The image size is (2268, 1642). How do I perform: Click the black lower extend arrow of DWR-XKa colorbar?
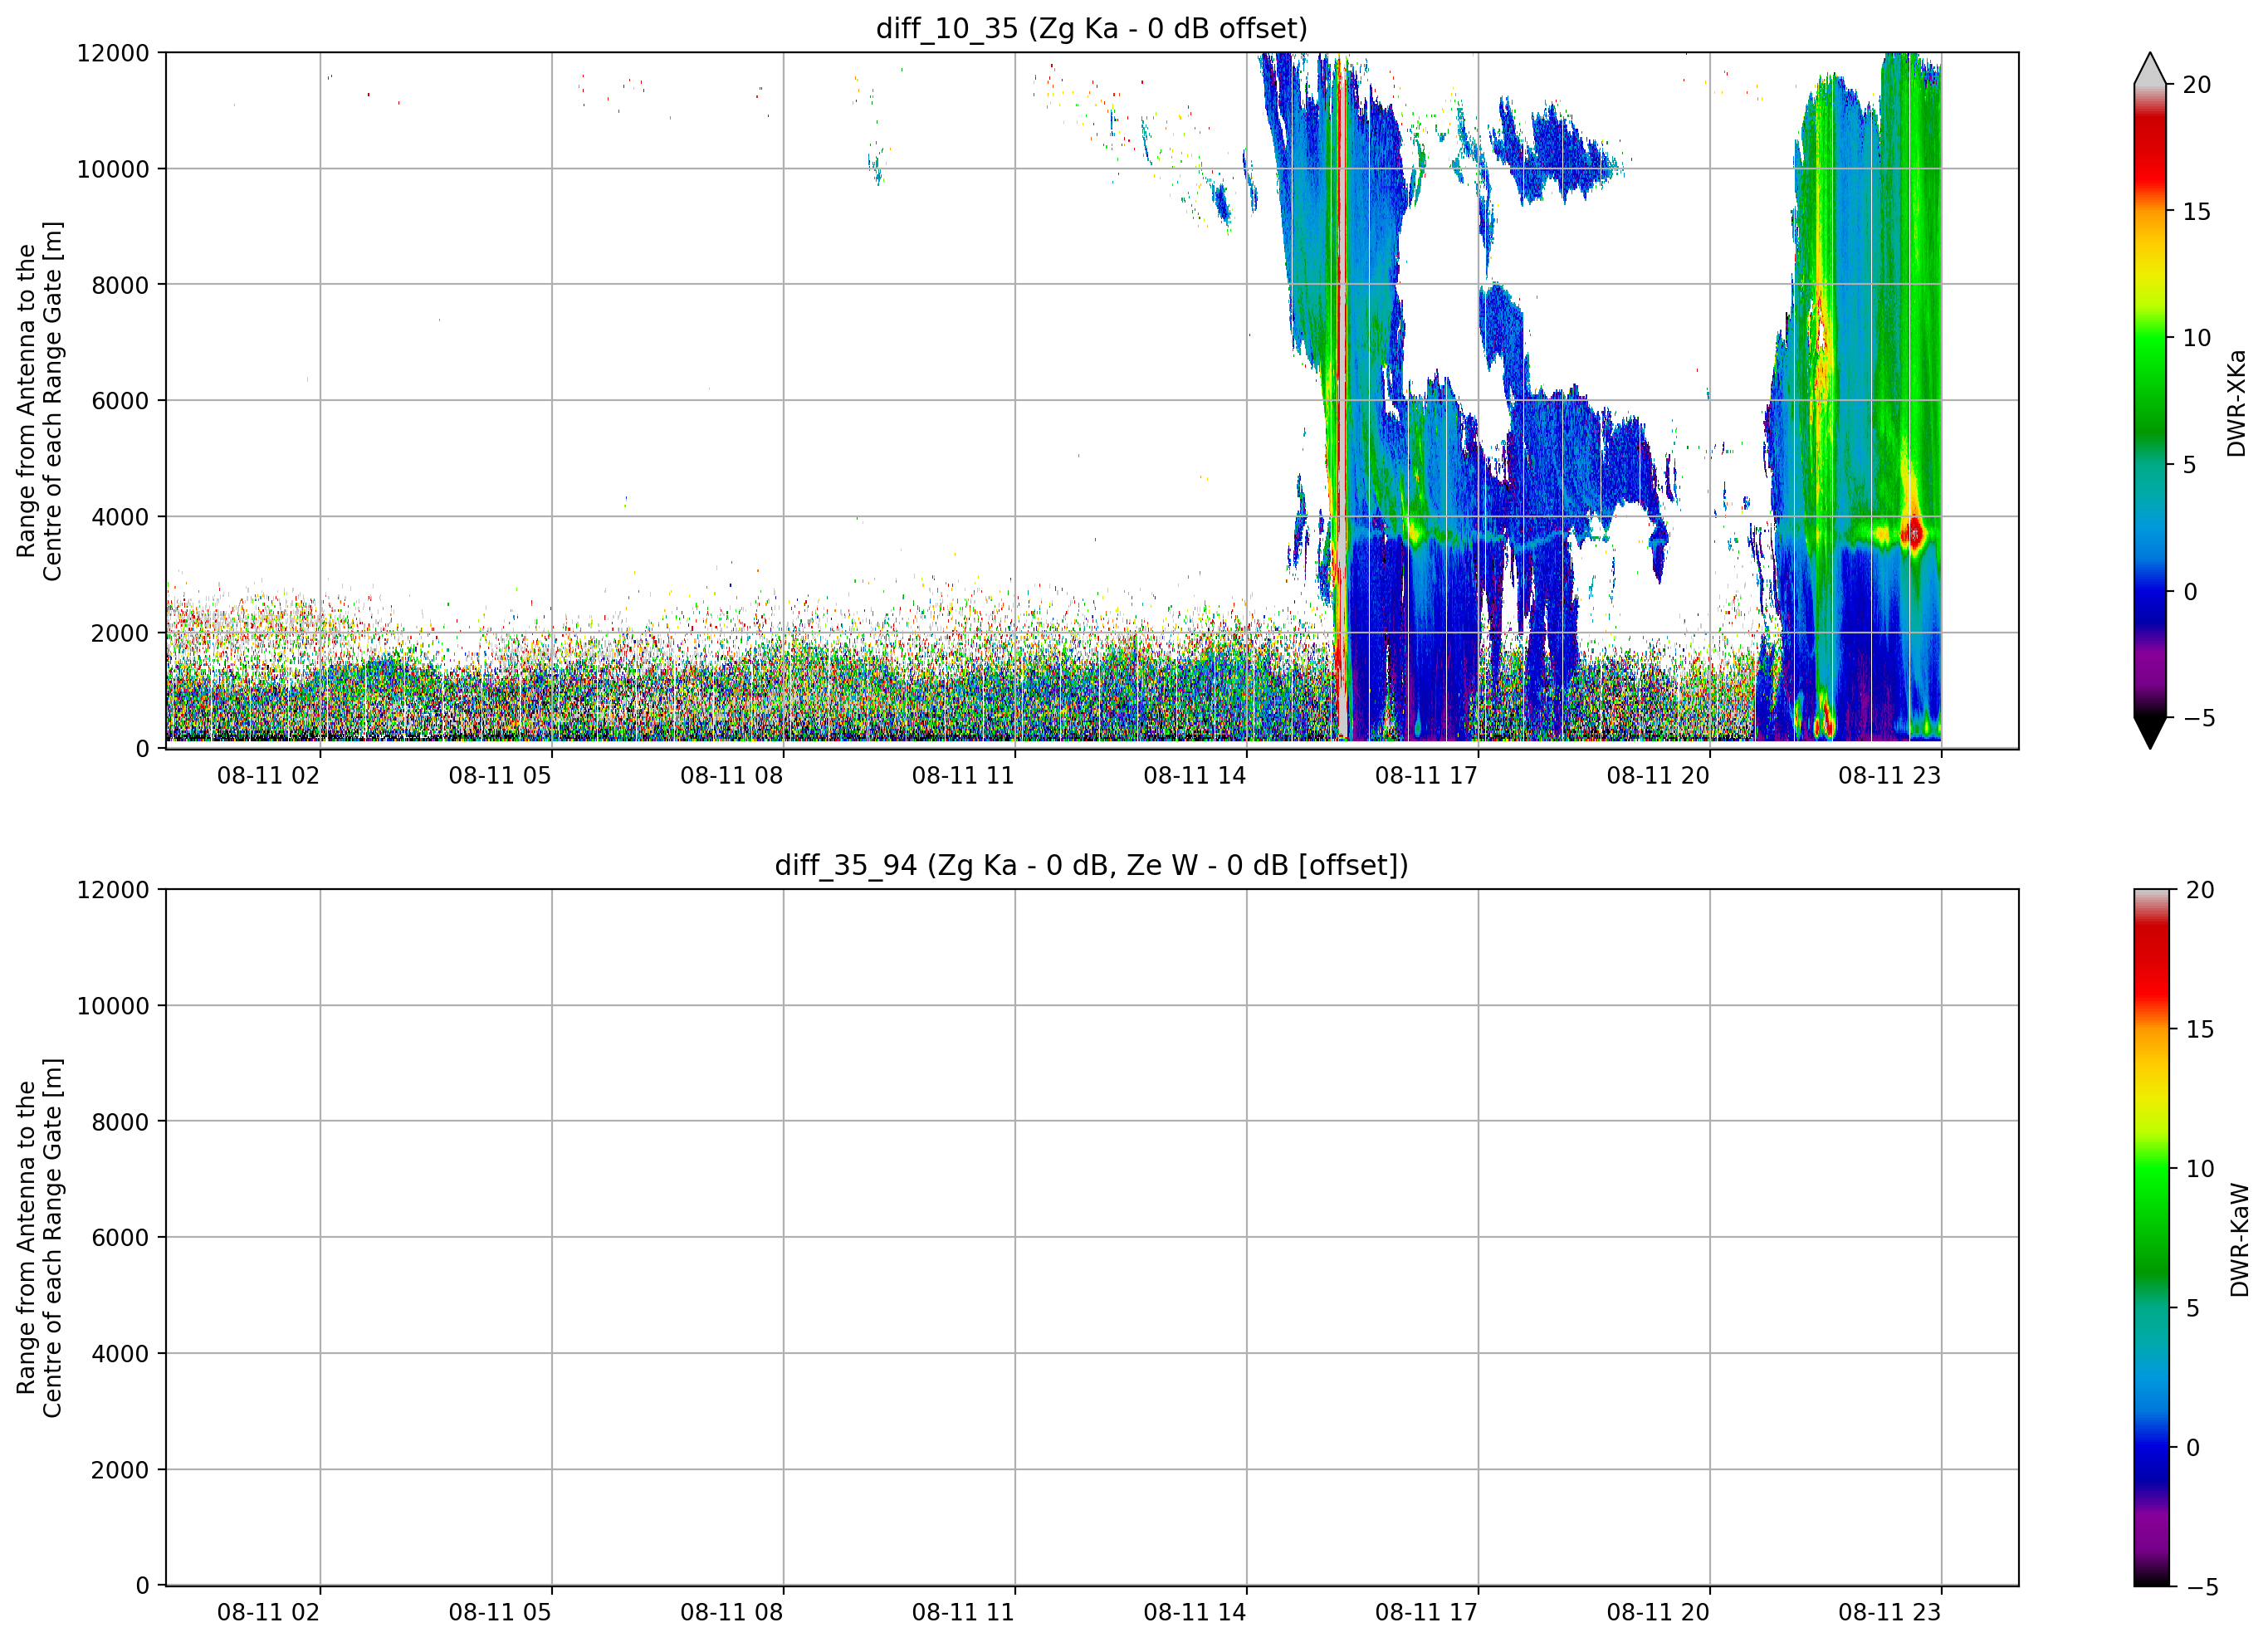(x=2150, y=733)
